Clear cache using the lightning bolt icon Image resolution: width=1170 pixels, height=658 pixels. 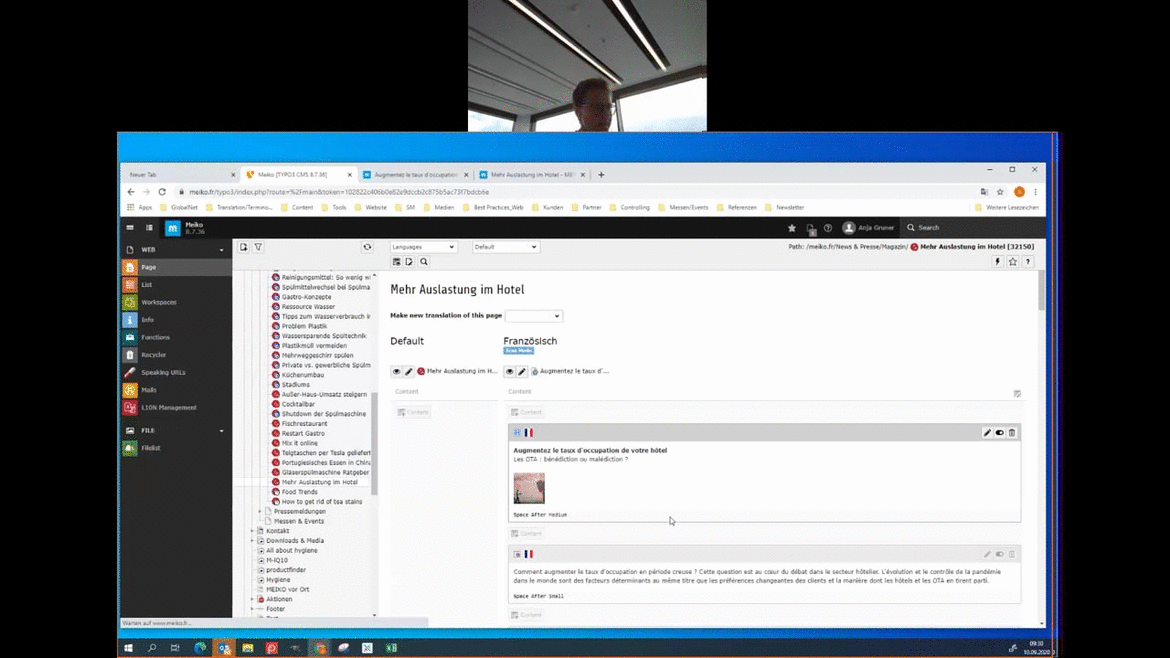tap(997, 262)
